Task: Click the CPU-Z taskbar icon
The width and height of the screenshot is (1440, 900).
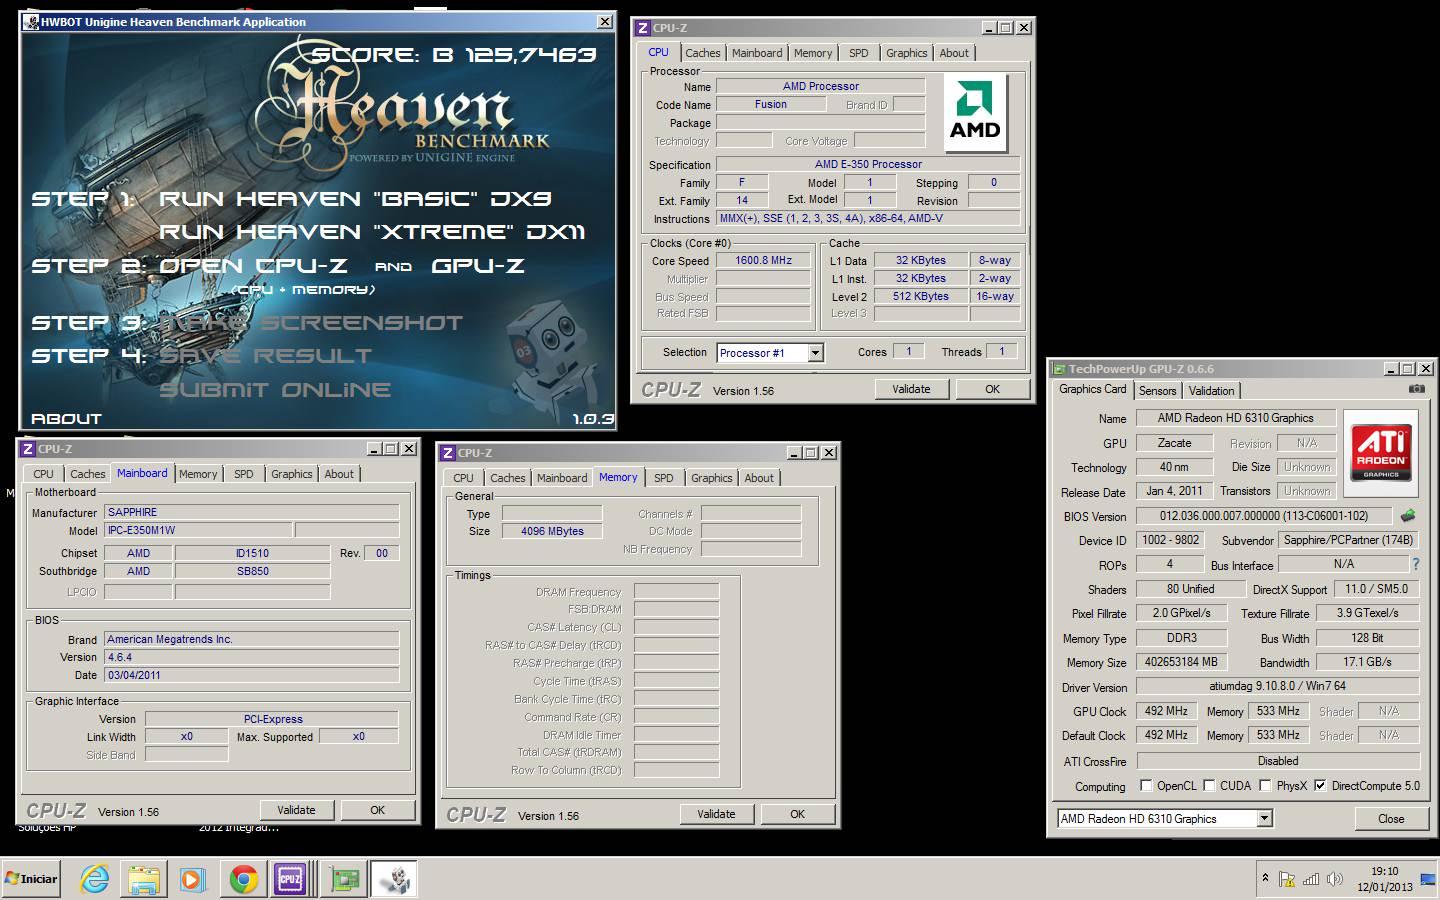Action: tap(290, 879)
